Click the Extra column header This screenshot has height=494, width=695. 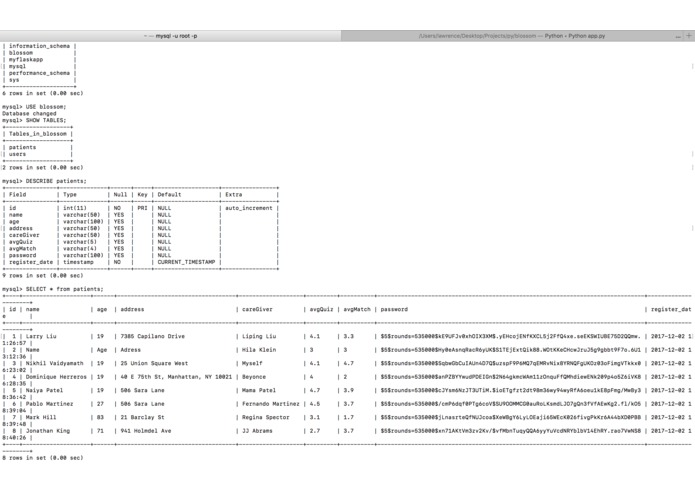(234, 194)
